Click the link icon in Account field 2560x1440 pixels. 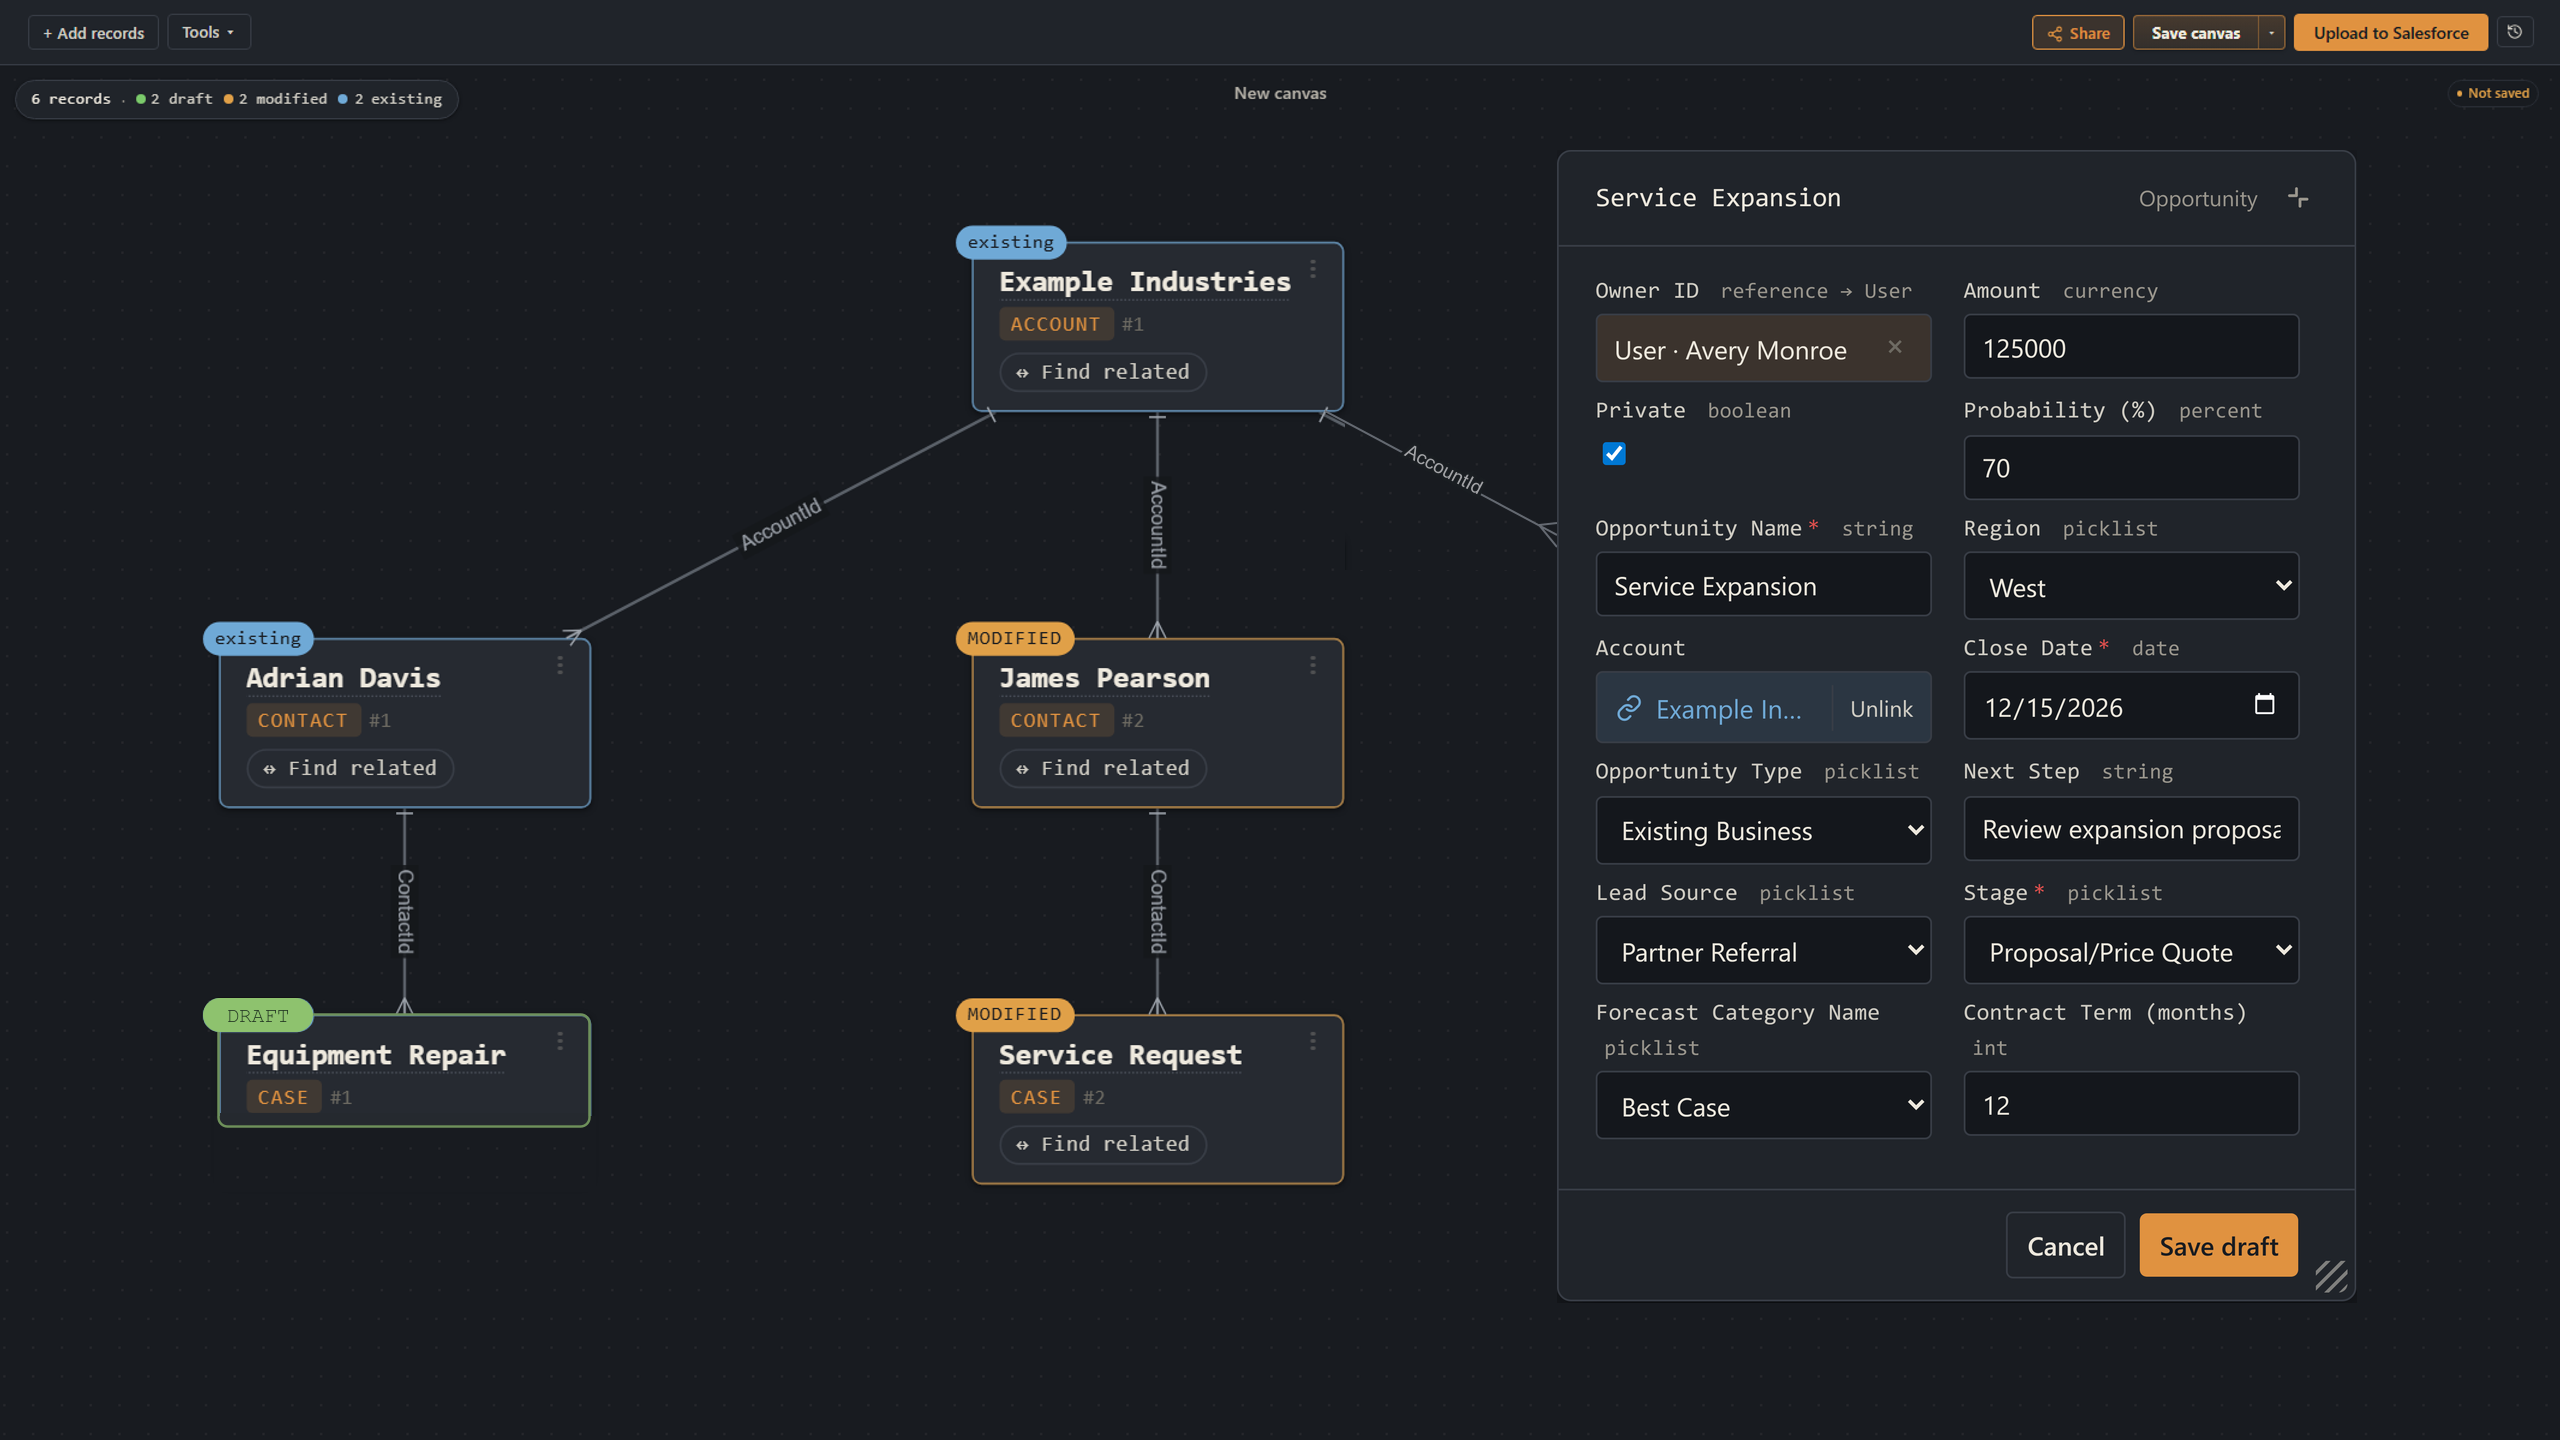point(1629,708)
